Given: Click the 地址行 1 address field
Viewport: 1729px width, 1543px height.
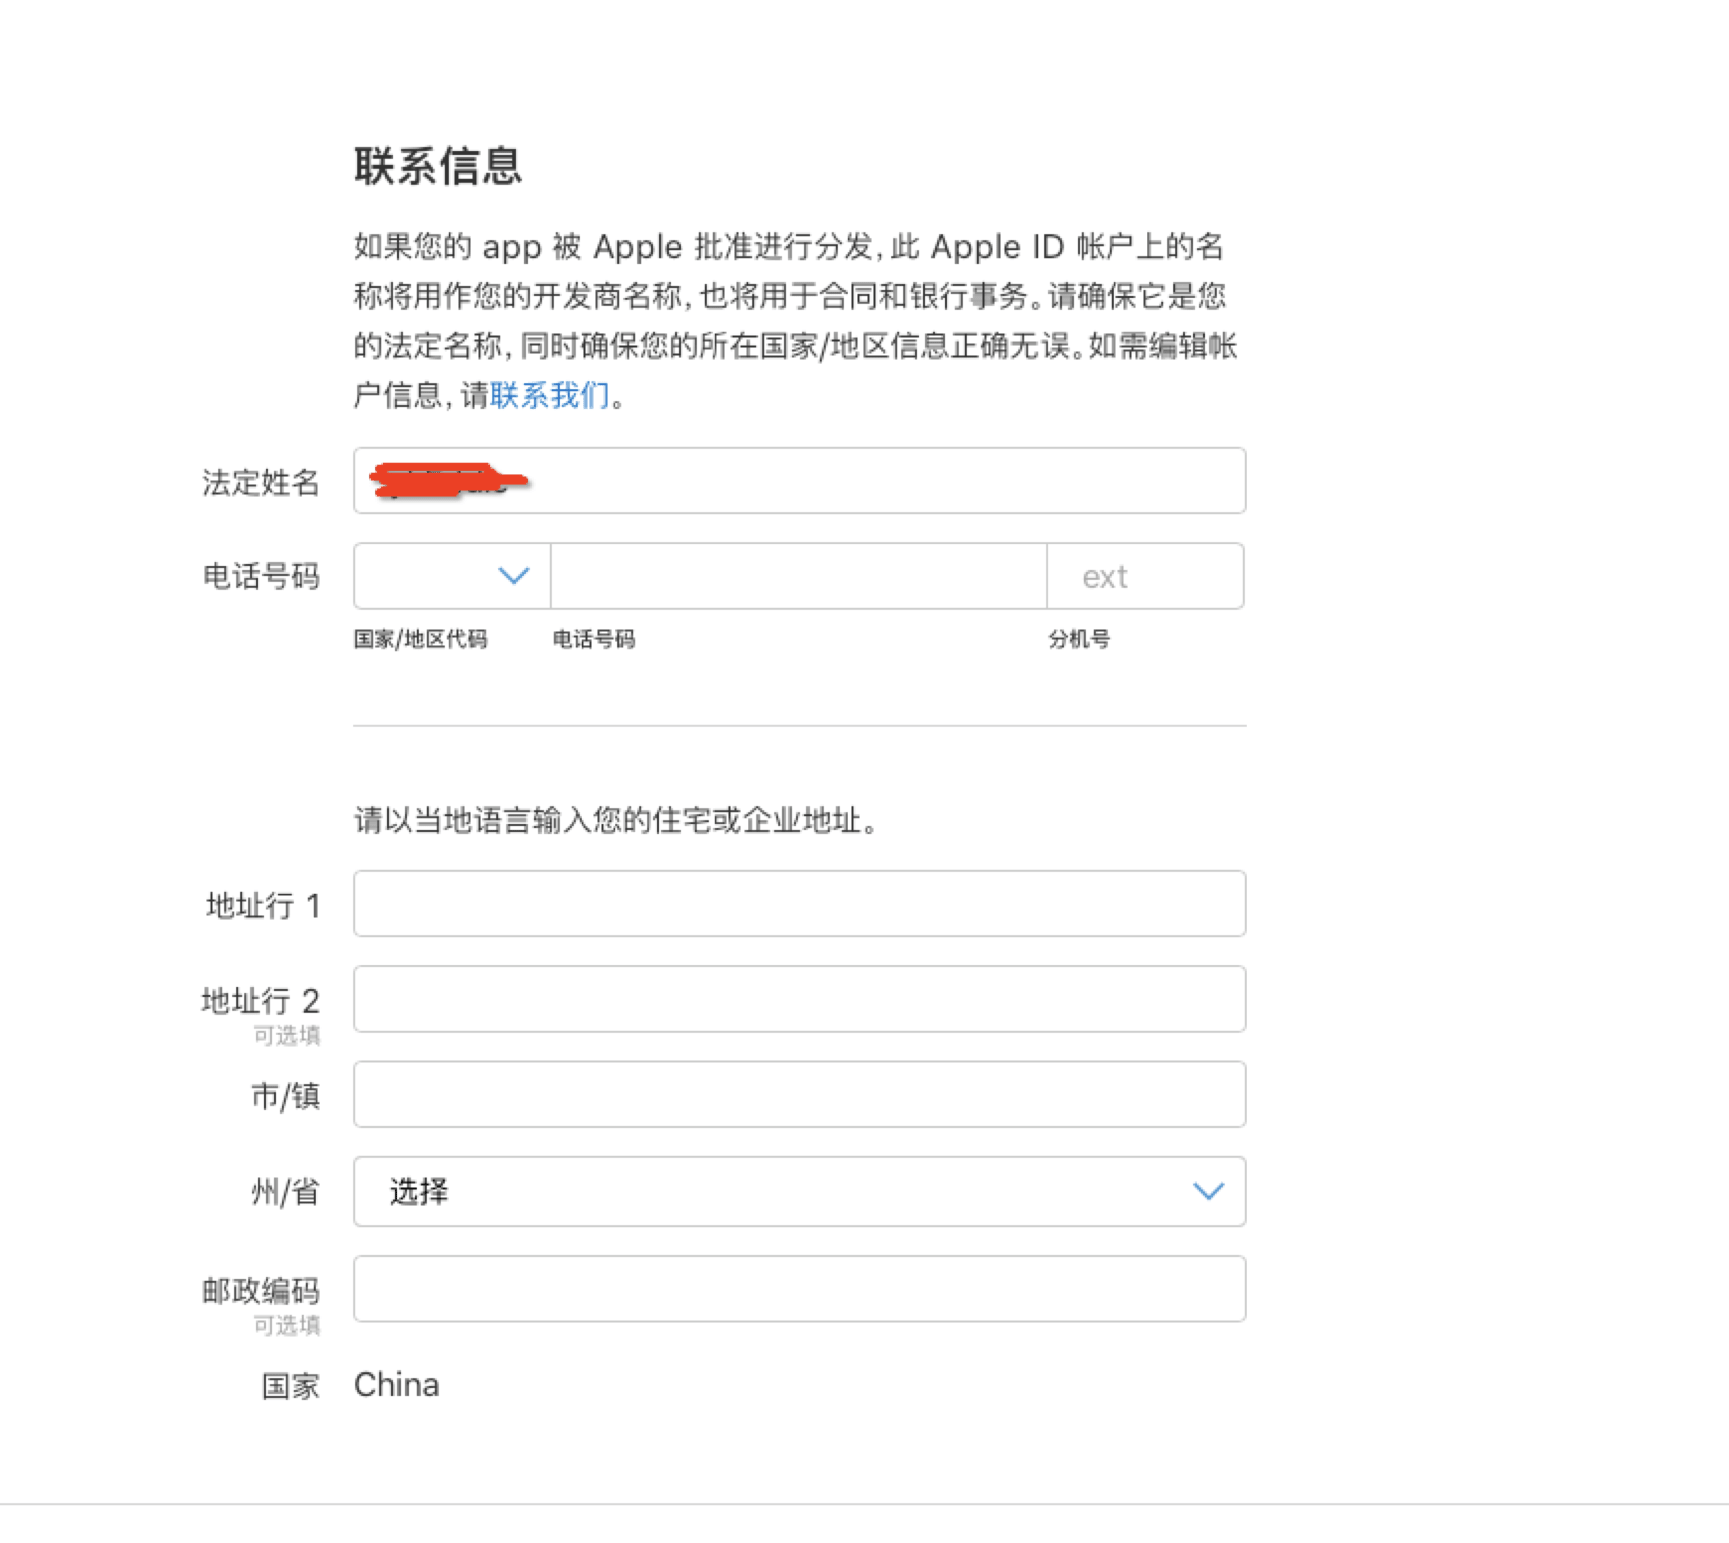Looking at the screenshot, I should (x=799, y=903).
